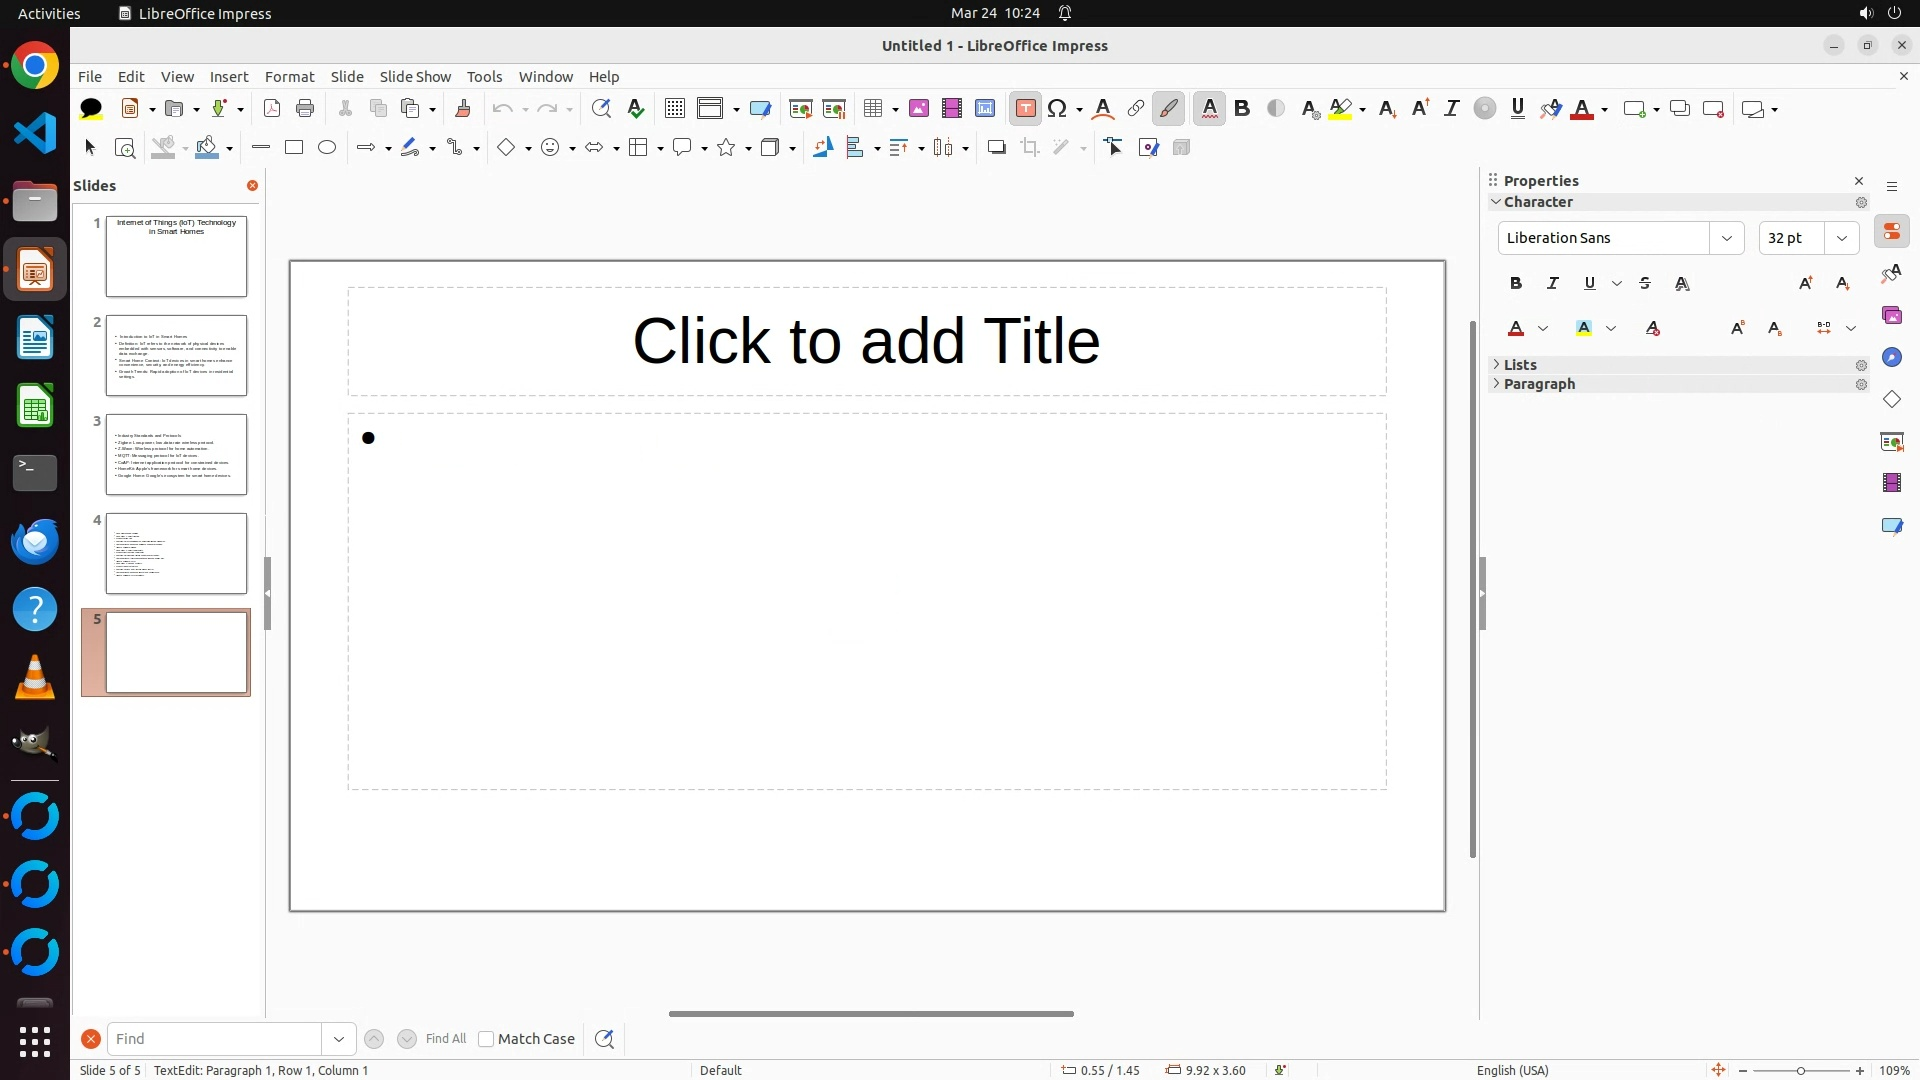Open the font size dropdown
This screenshot has height=1080, width=1920.
pos(1842,238)
